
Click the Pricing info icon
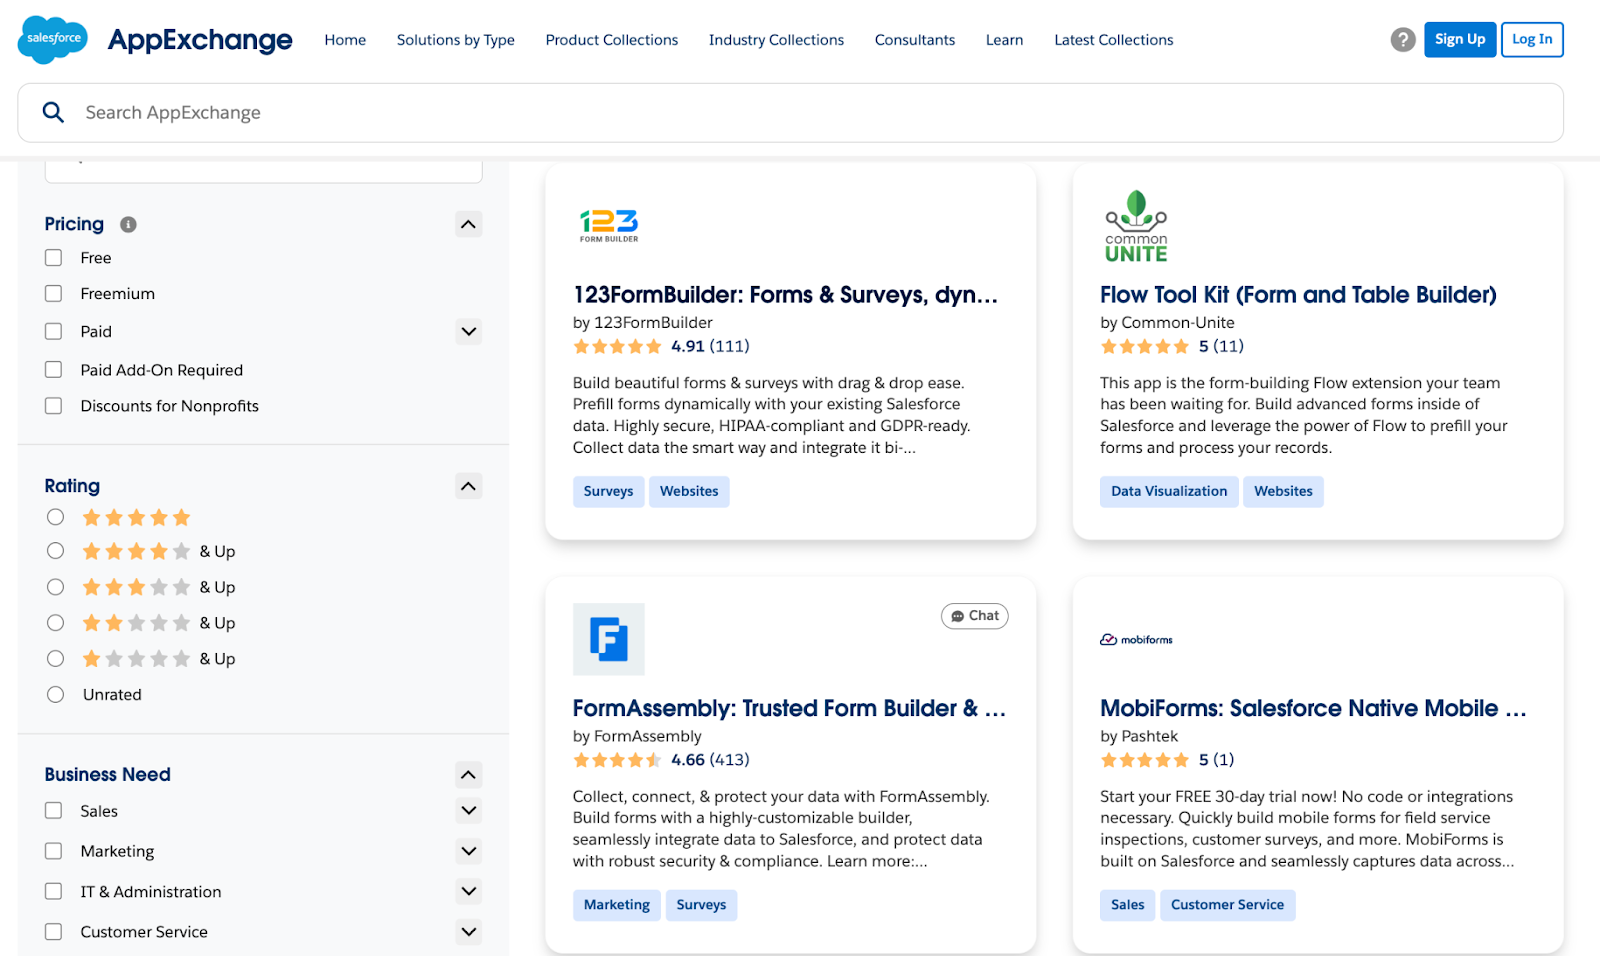pyautogui.click(x=128, y=224)
